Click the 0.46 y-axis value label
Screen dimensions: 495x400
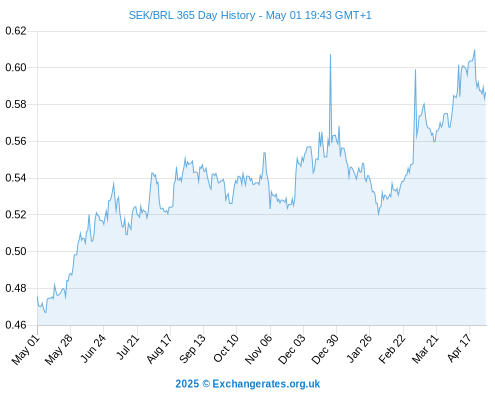(x=16, y=325)
